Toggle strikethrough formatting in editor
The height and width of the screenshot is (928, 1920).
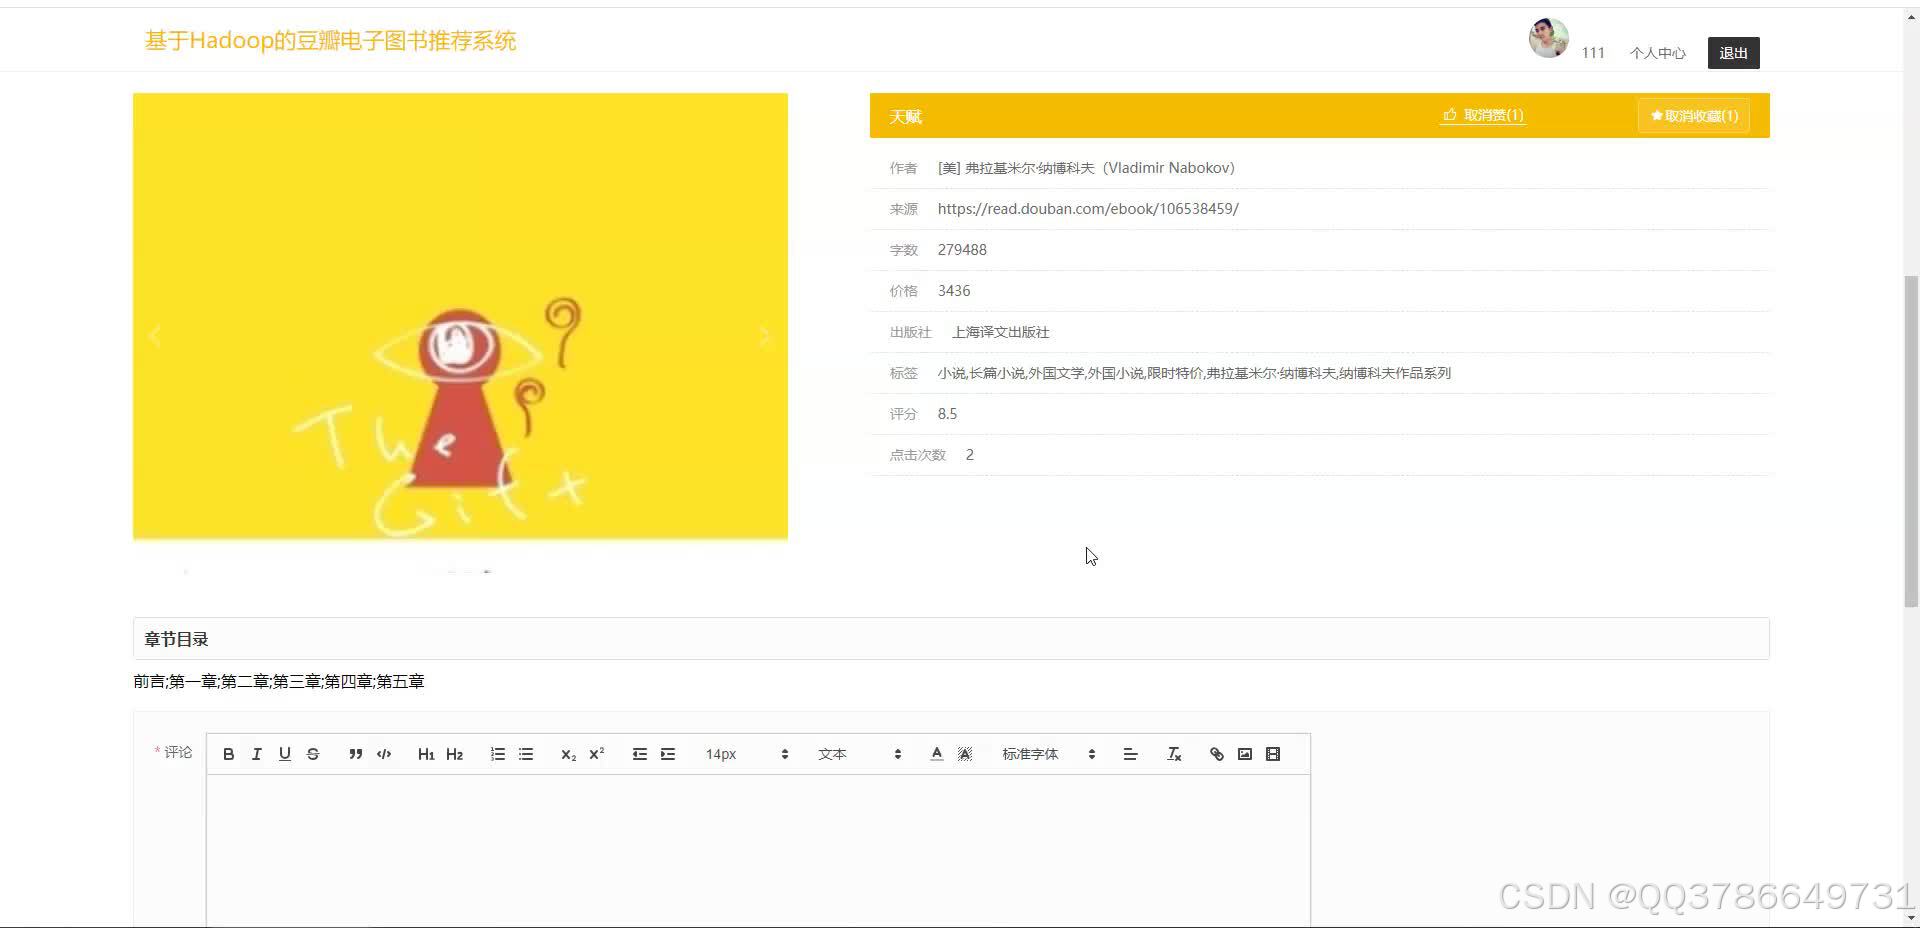coord(313,754)
